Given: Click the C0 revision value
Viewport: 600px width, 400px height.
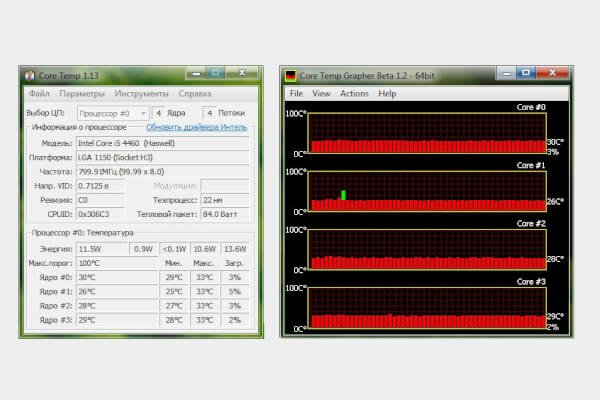Looking at the screenshot, I should point(101,200).
